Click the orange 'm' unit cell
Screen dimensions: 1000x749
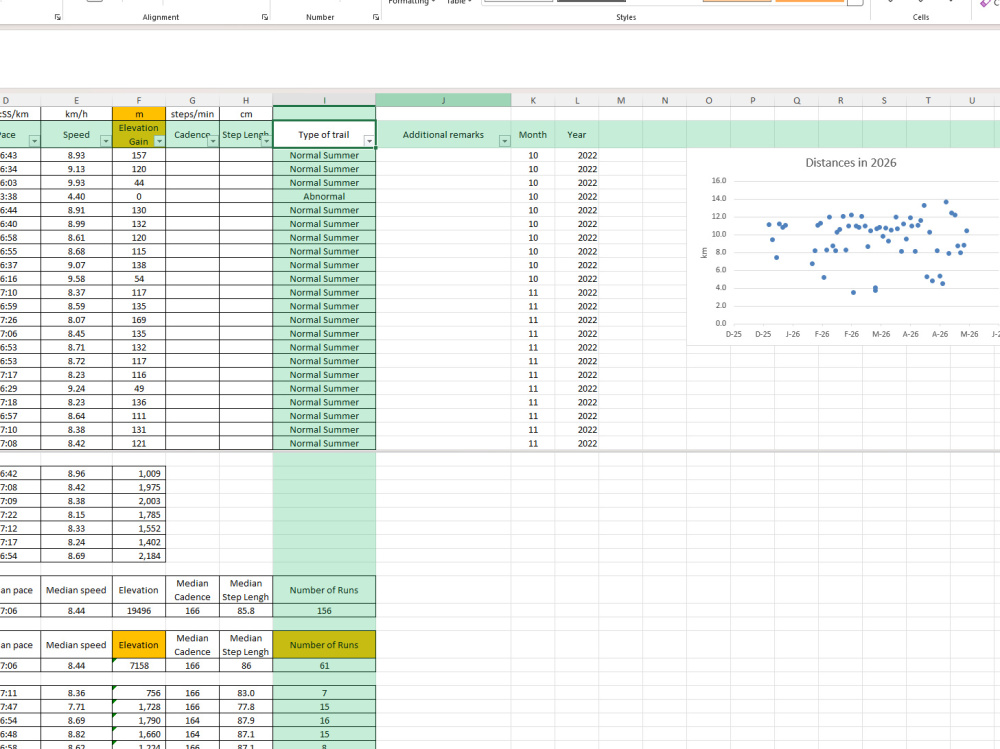pos(139,114)
